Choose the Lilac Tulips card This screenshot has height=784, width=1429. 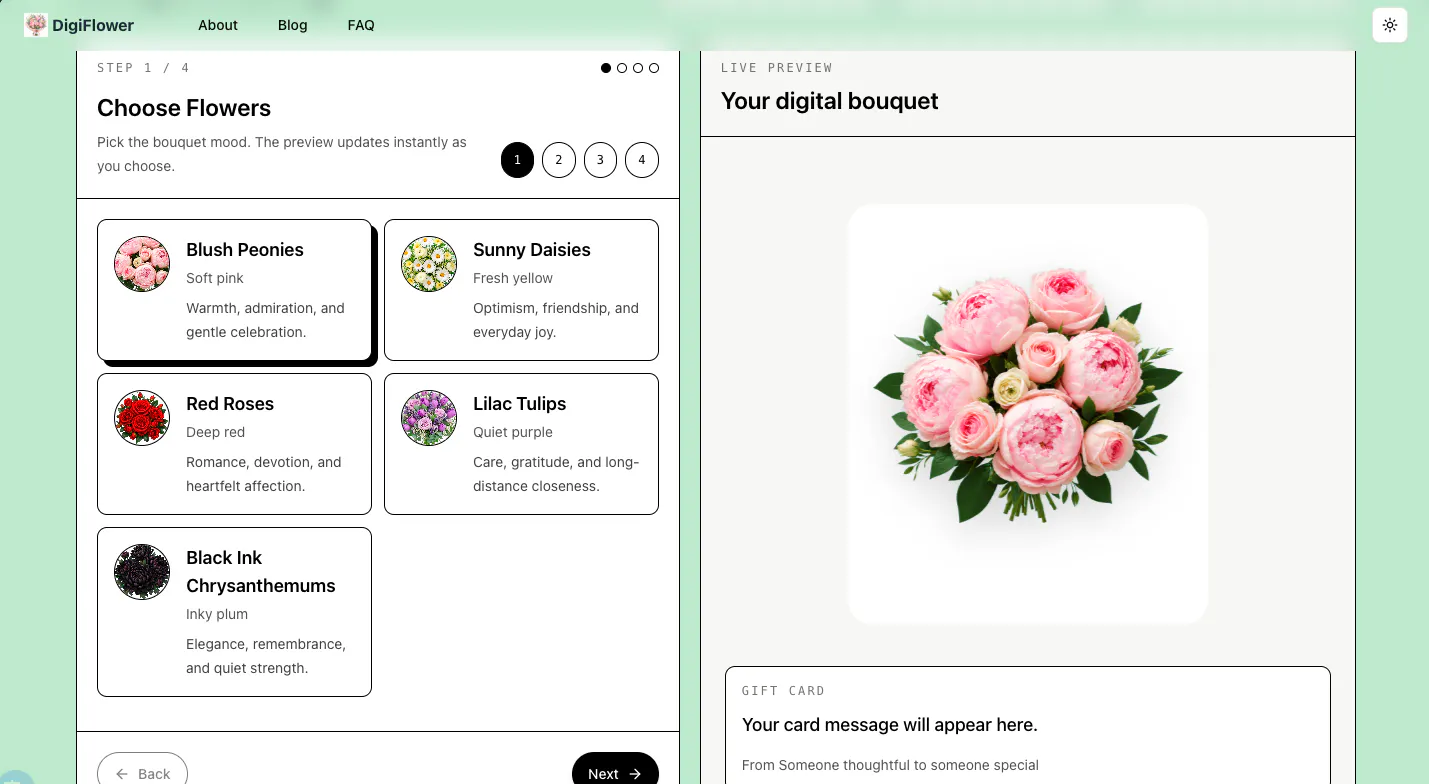click(521, 443)
